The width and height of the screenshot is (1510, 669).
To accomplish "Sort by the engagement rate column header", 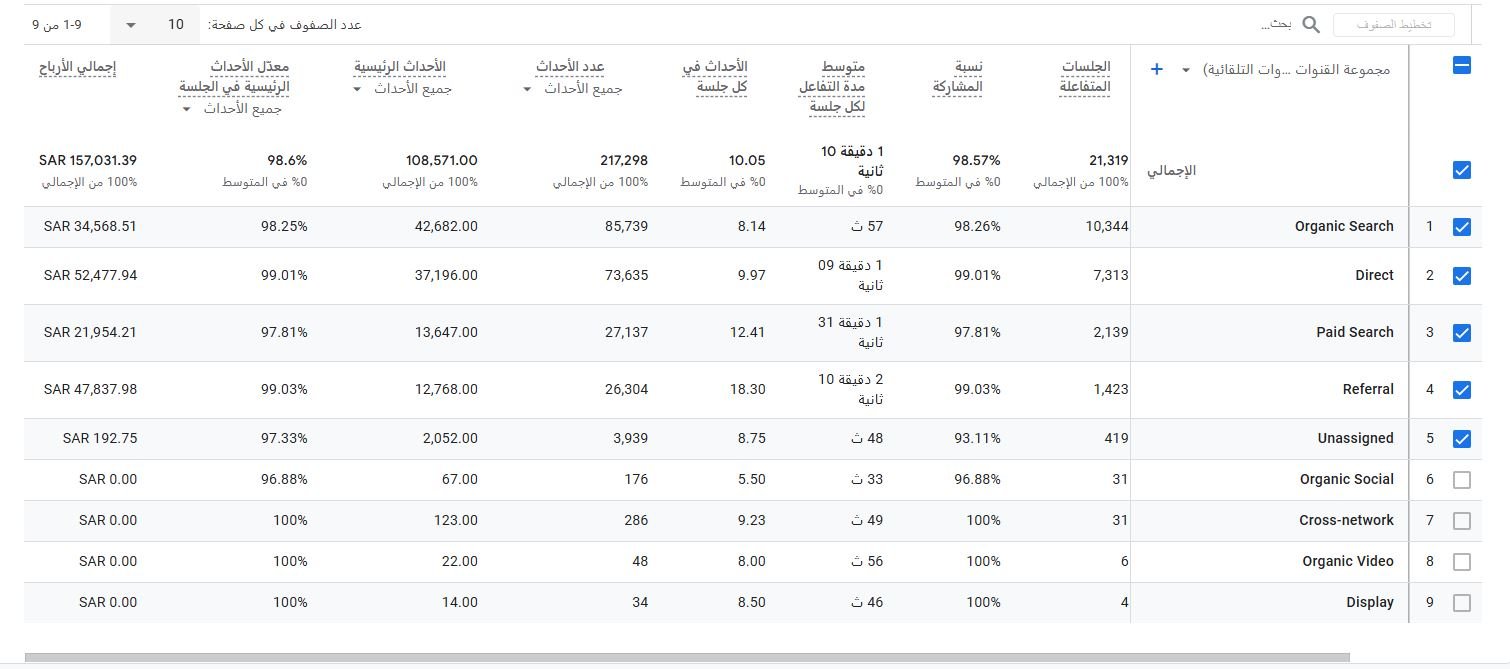I will point(957,77).
